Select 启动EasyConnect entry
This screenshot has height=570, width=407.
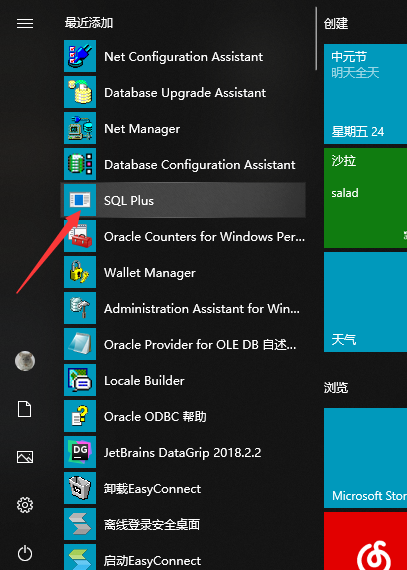[x=183, y=556]
